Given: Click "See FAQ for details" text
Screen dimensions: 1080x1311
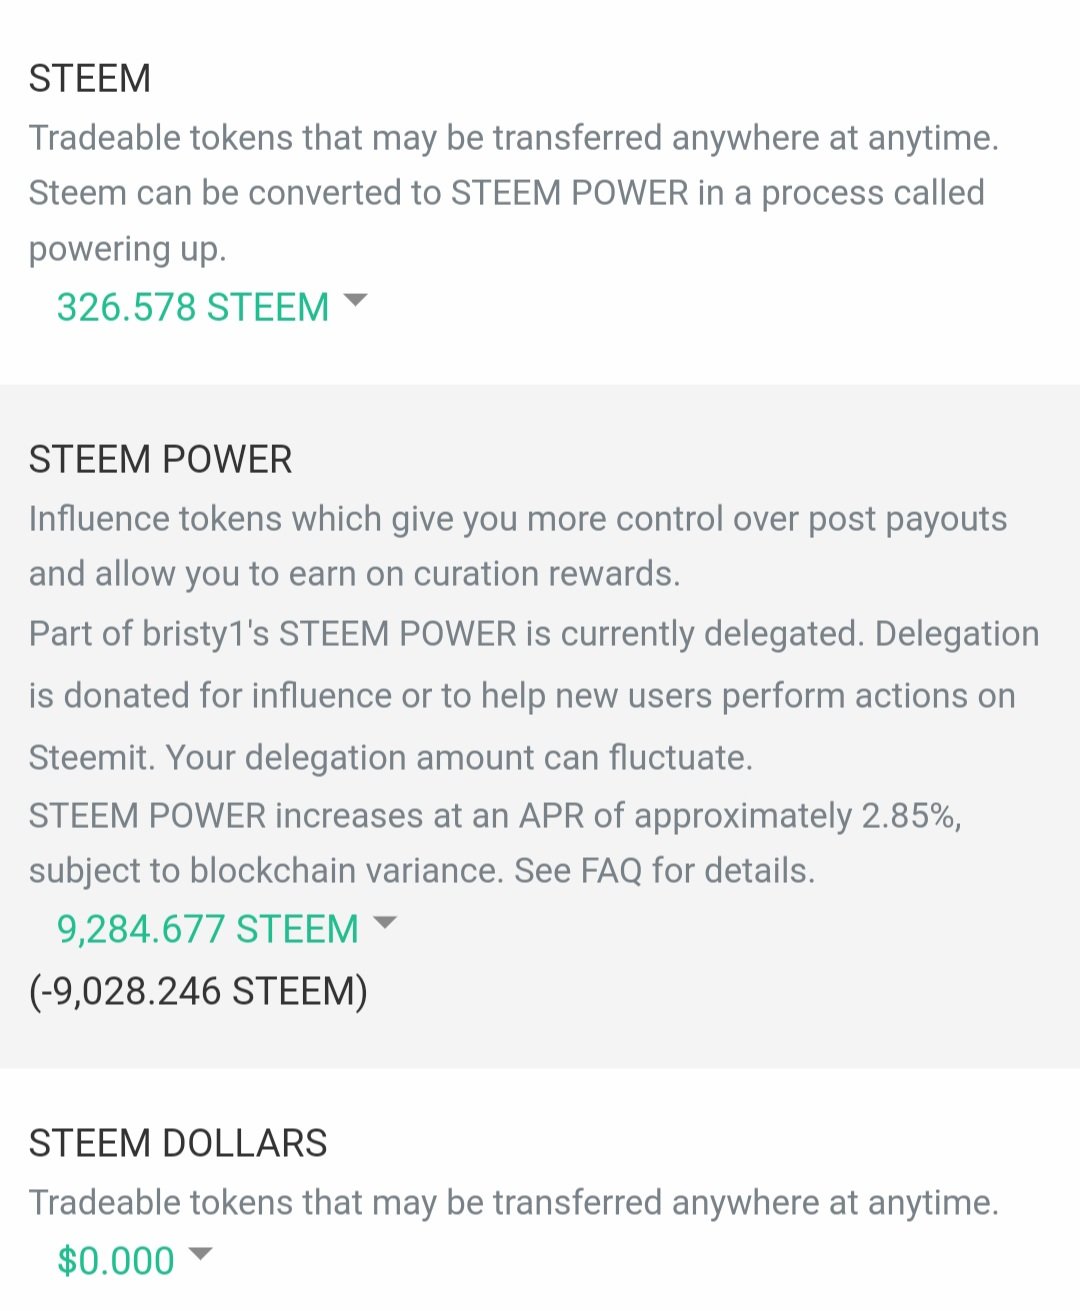Looking at the screenshot, I should tap(664, 870).
